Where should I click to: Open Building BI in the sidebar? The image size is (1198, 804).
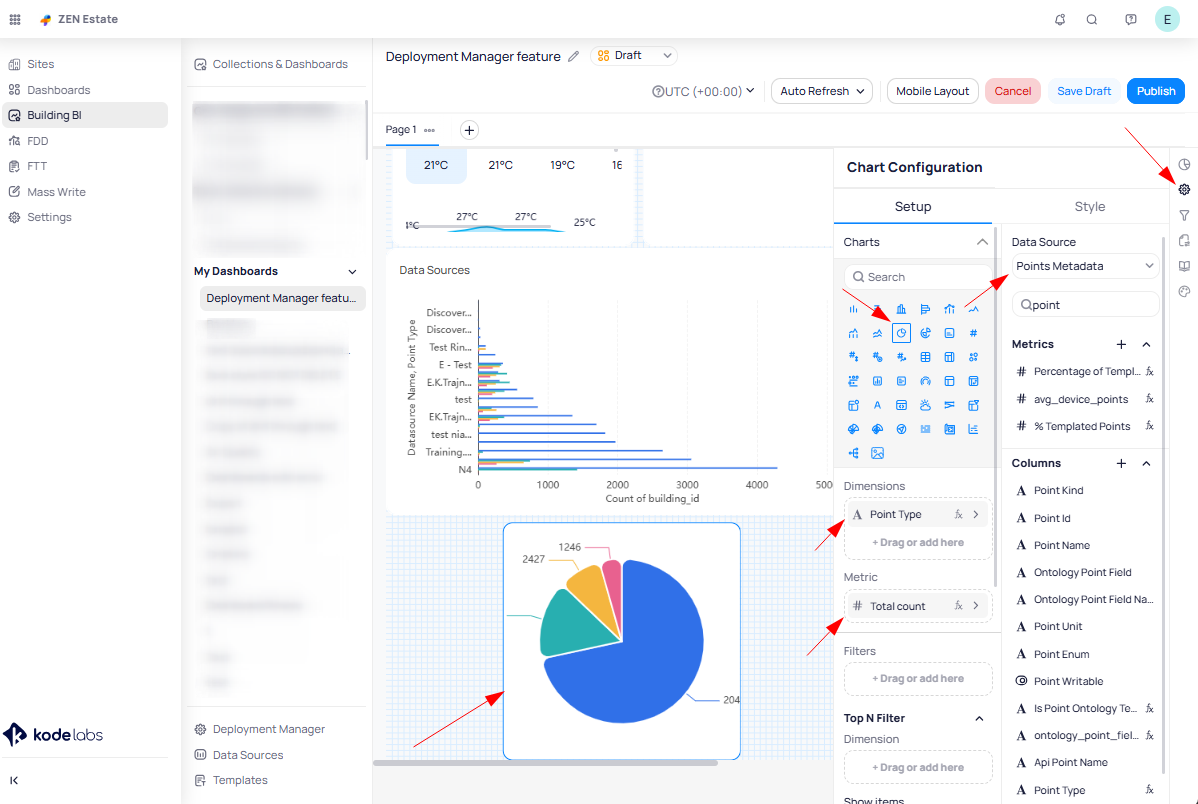(55, 115)
